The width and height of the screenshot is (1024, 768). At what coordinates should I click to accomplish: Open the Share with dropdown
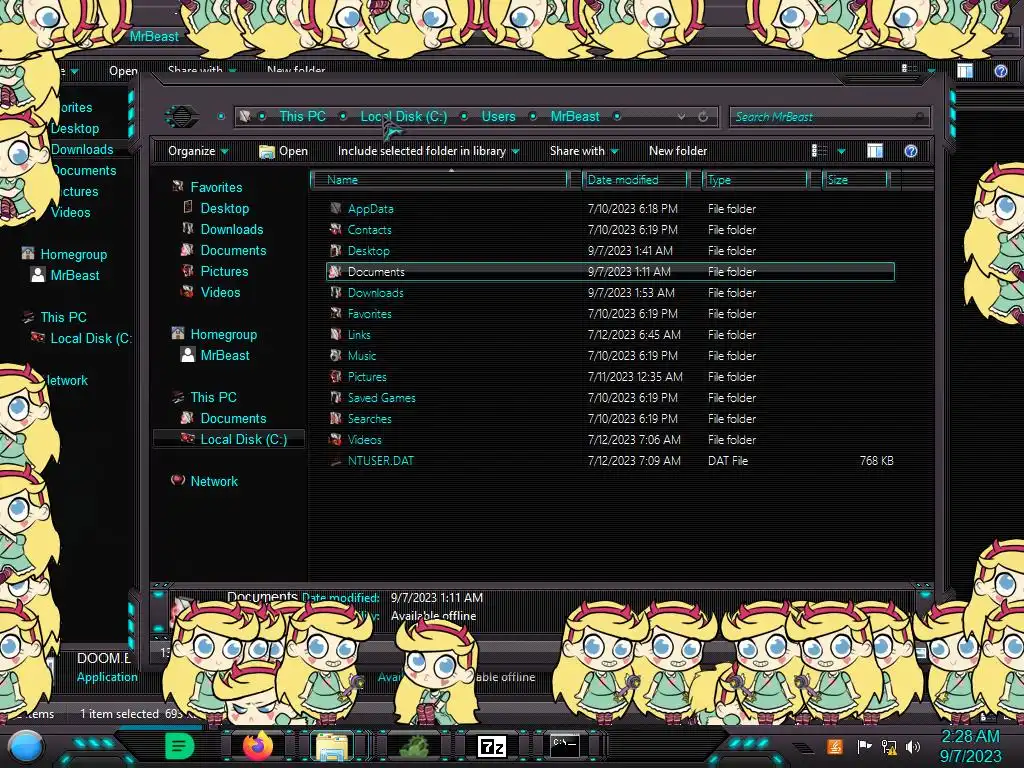point(584,151)
